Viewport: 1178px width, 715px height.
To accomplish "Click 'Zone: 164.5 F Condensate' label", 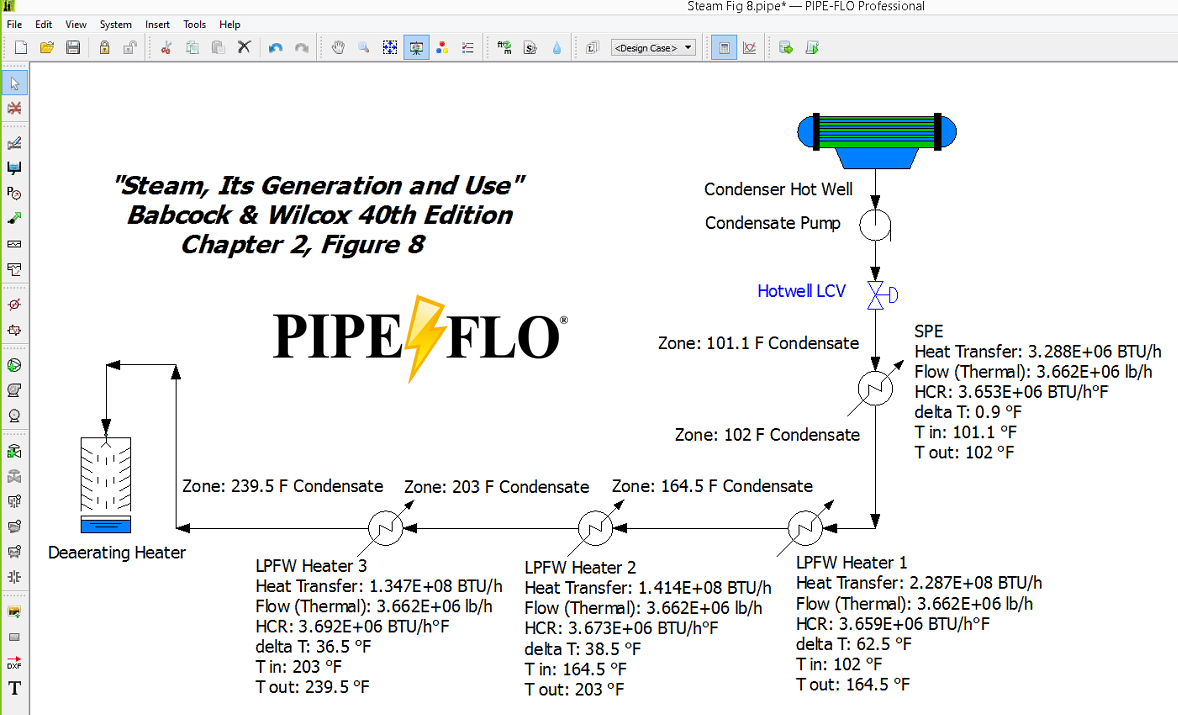I will (x=712, y=486).
